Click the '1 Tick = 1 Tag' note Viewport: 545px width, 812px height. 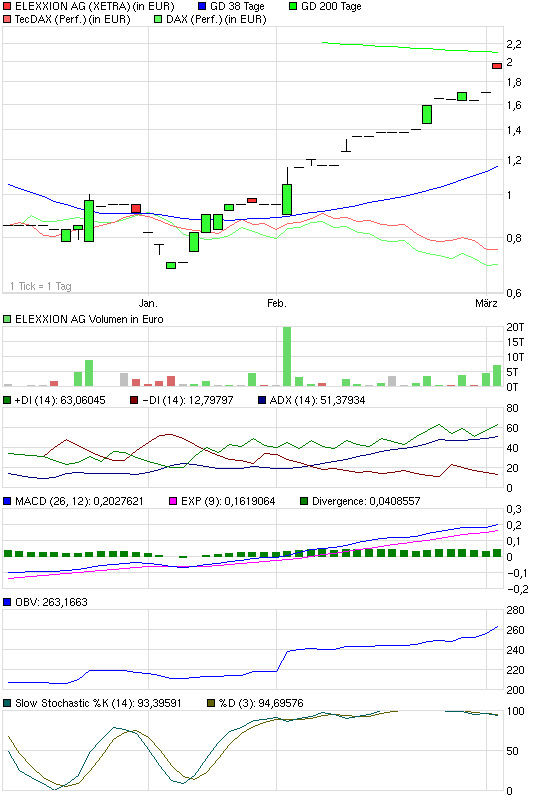[41, 286]
